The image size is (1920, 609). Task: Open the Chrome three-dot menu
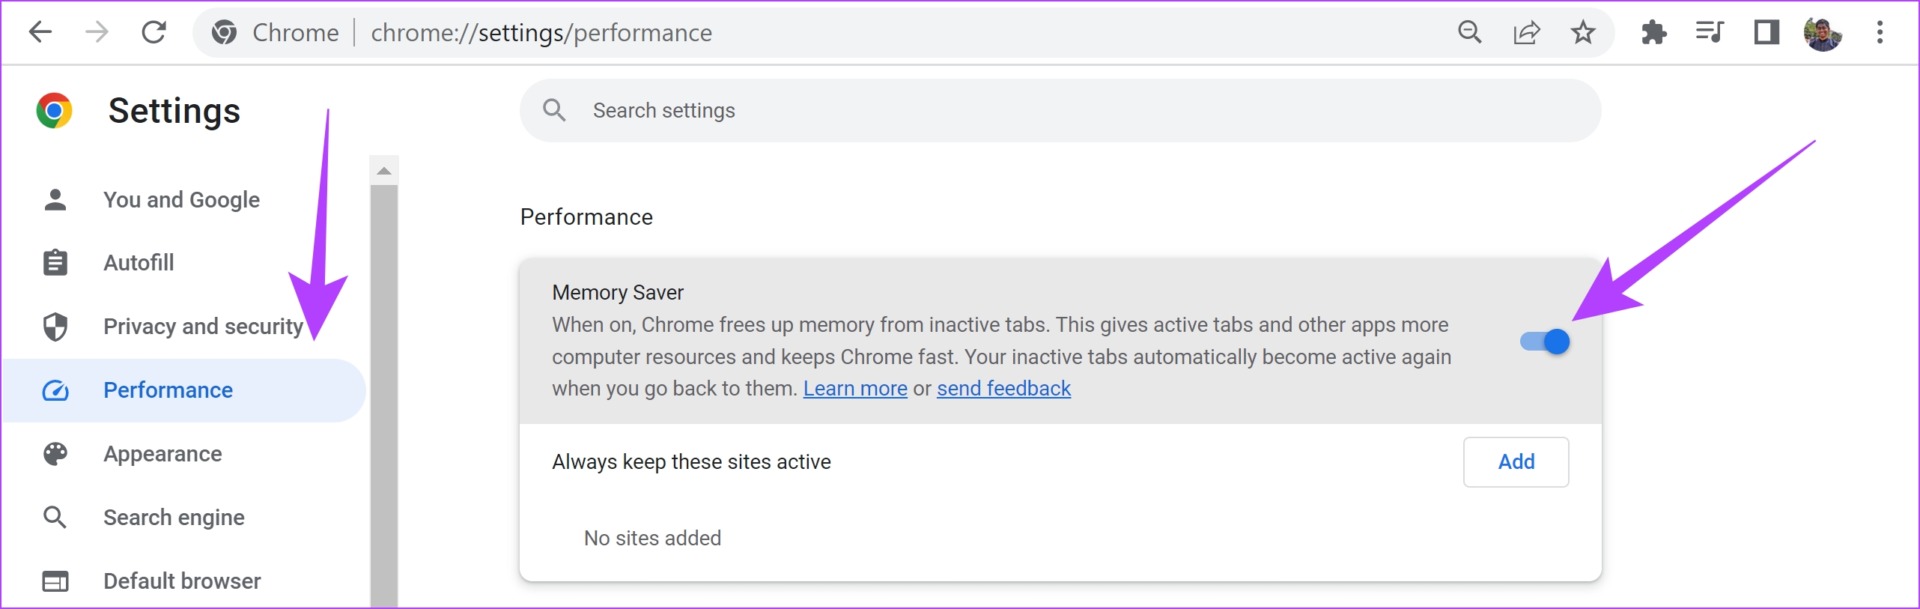[x=1880, y=32]
